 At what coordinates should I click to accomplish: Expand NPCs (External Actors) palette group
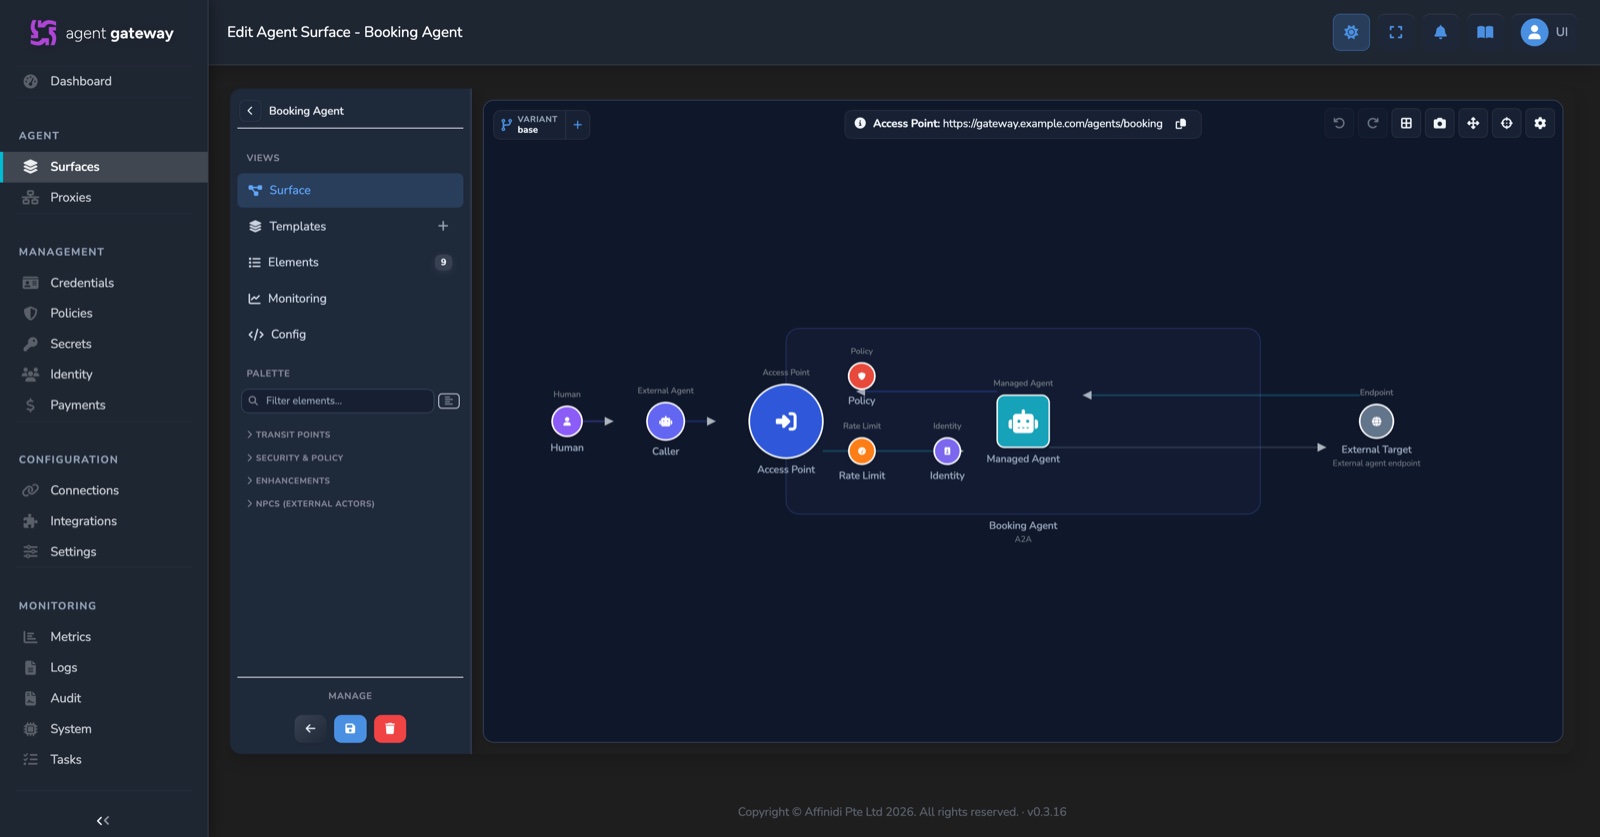coord(311,504)
